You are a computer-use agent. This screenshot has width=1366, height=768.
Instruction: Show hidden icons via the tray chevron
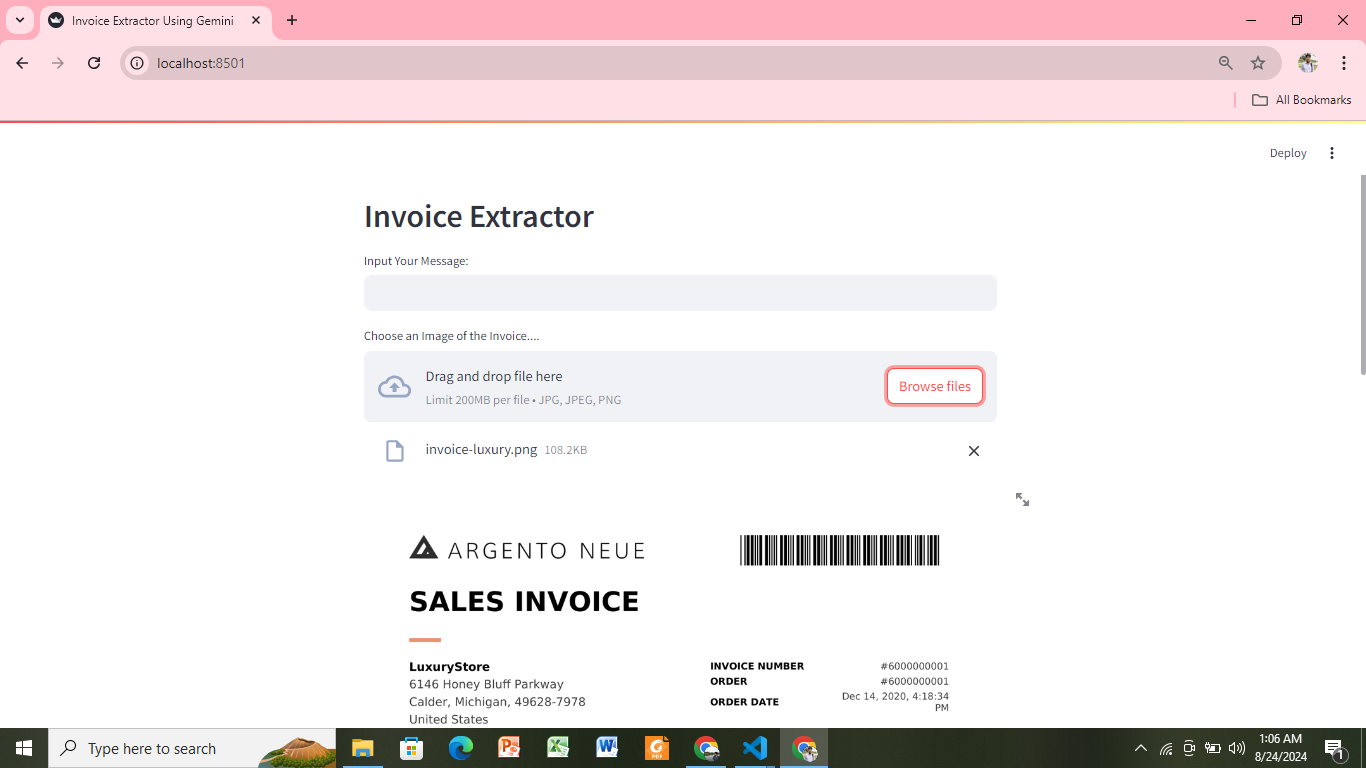[x=1140, y=747]
